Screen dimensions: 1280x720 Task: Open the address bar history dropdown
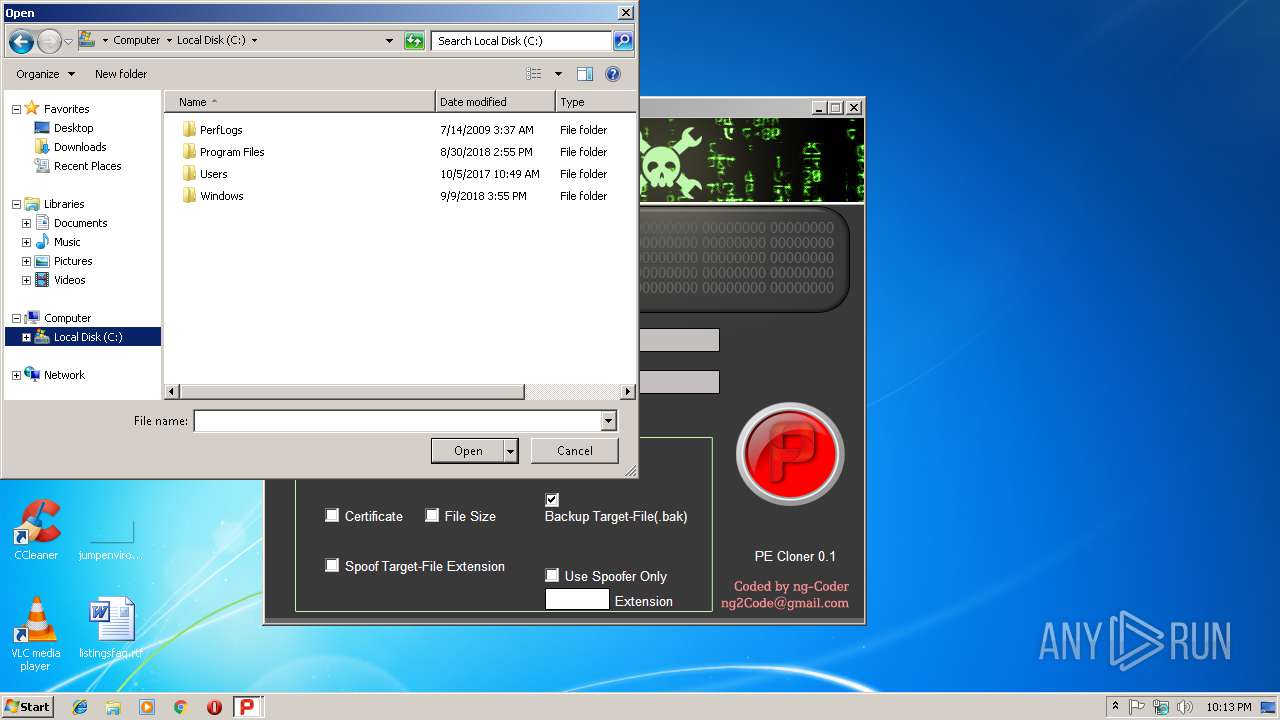click(x=389, y=41)
